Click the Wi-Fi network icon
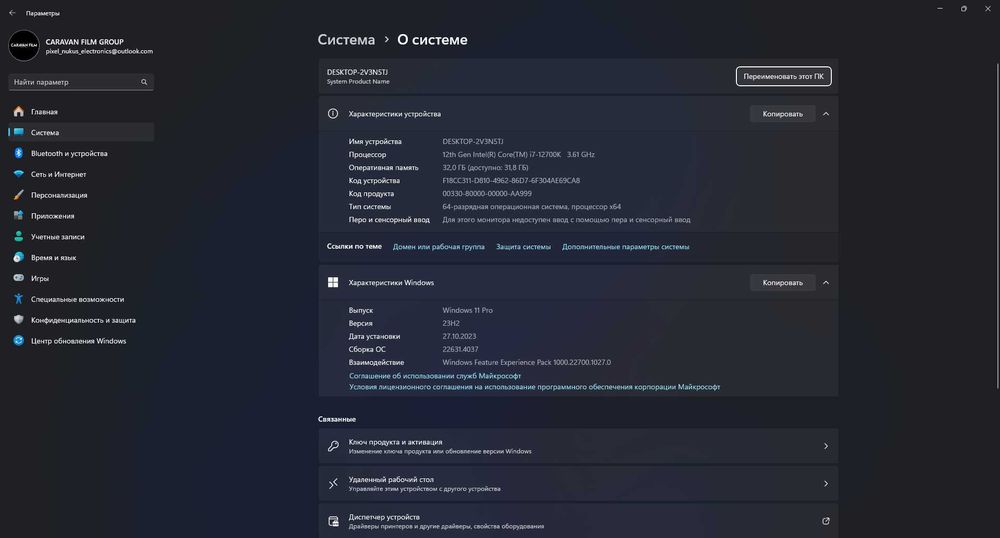This screenshot has height=538, width=1000. pyautogui.click(x=18, y=174)
